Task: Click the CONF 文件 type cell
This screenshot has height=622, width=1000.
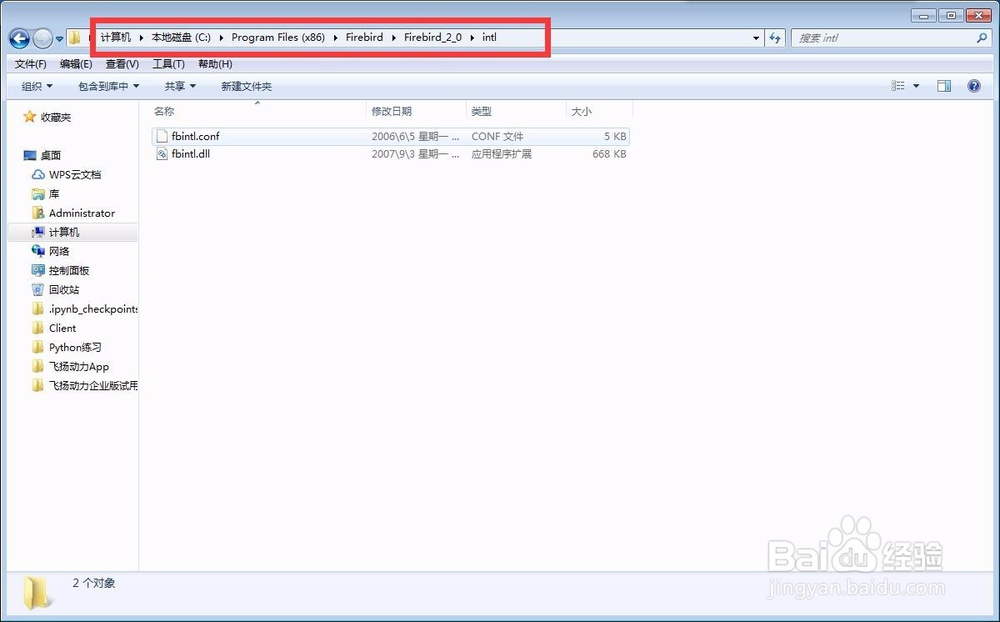Action: pyautogui.click(x=497, y=137)
